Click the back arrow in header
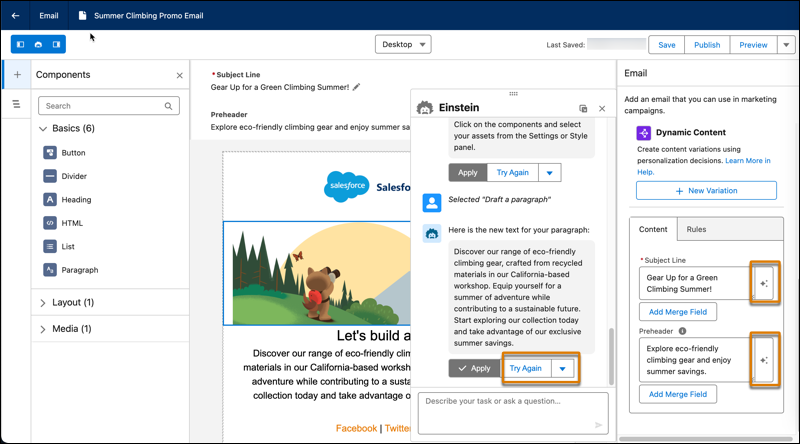Screen dimensions: 800x444 [x=15, y=16]
